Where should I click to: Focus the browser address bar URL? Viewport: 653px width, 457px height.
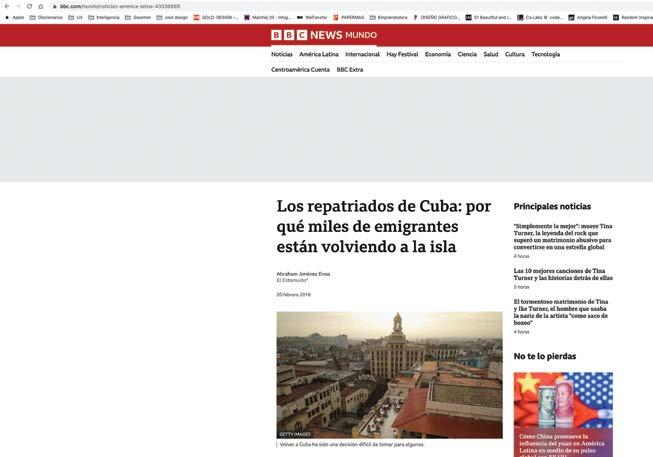[x=120, y=6]
